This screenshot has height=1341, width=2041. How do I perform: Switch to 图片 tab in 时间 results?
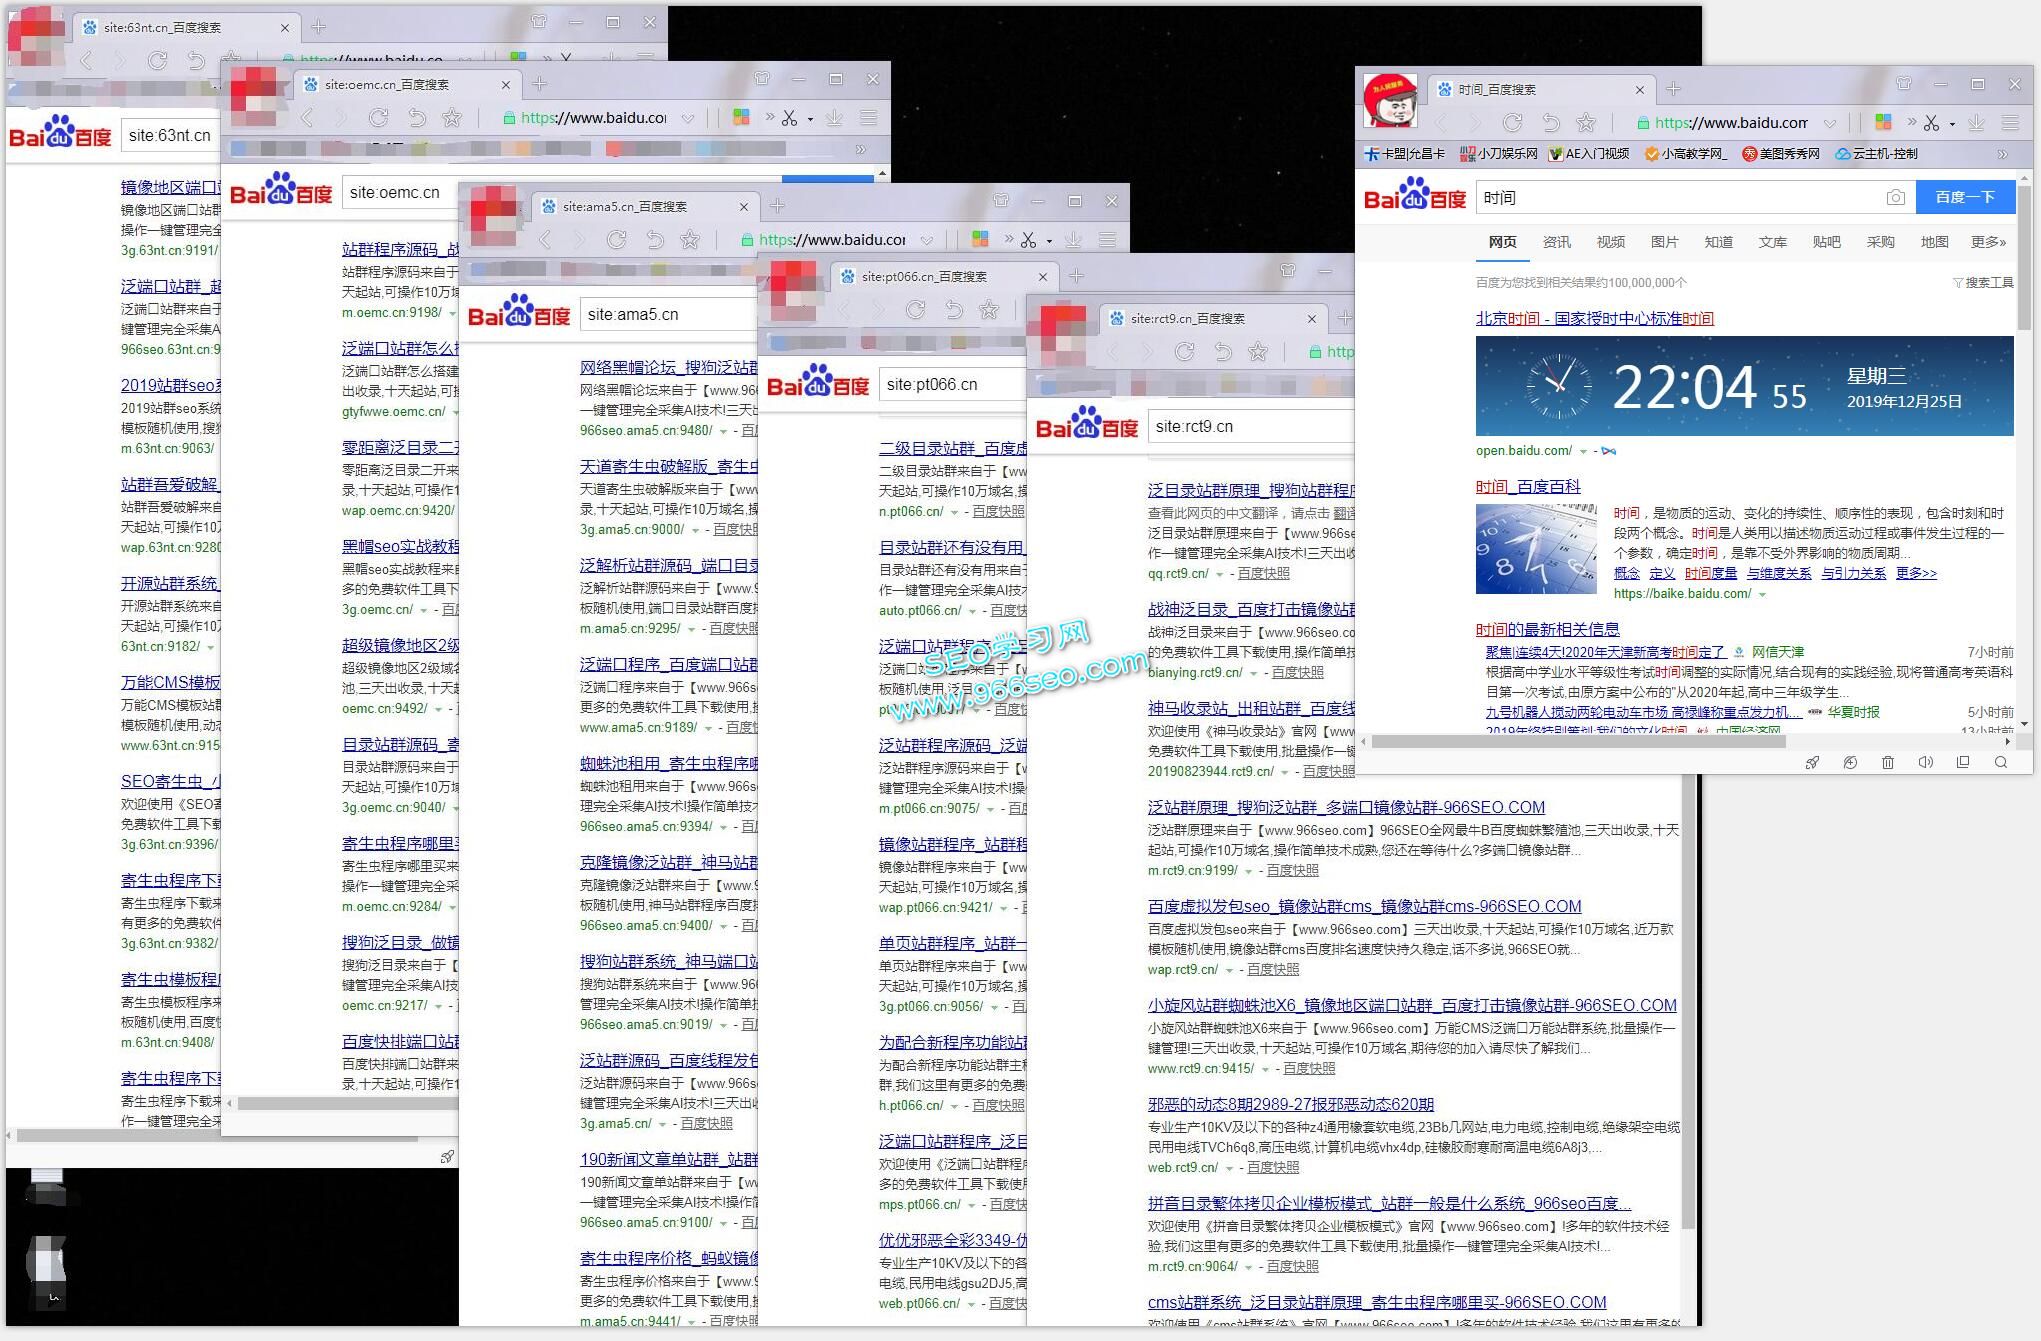1664,242
